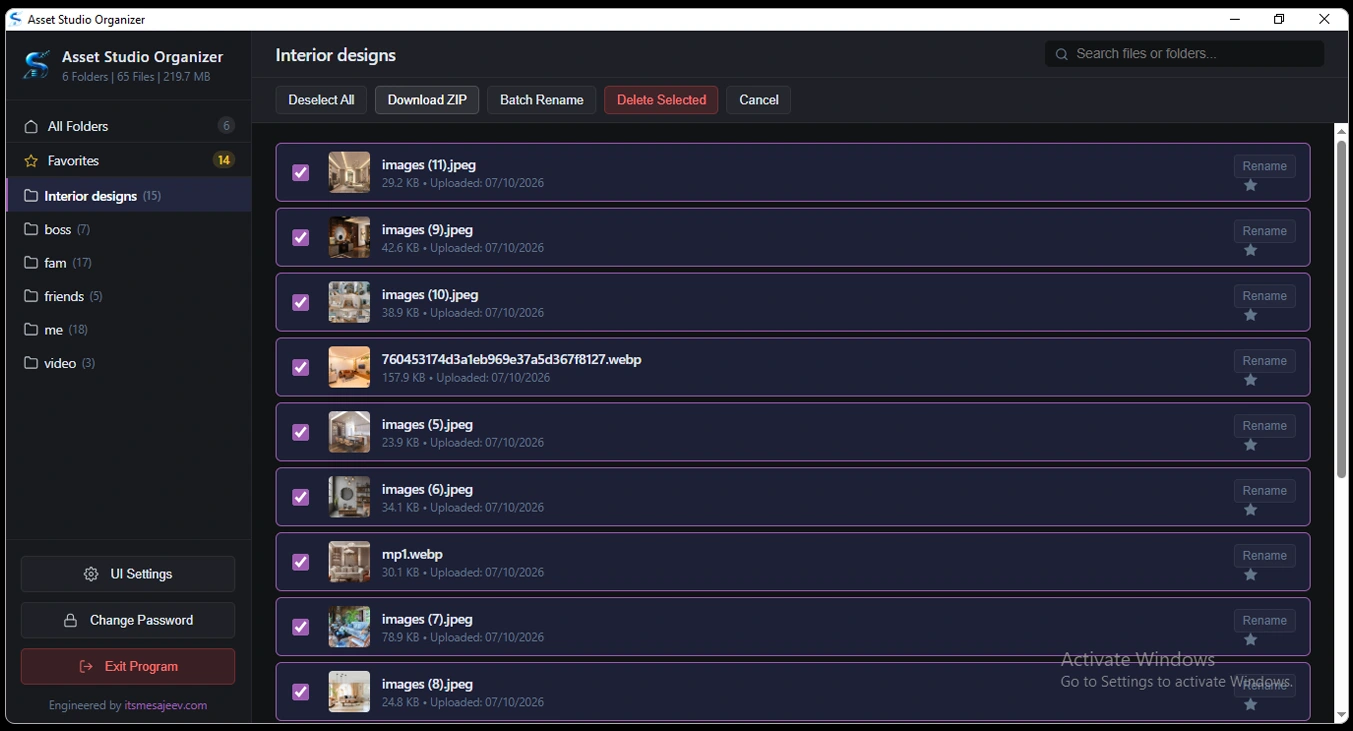Click the Asset Studio Organizer logo

[36, 65]
